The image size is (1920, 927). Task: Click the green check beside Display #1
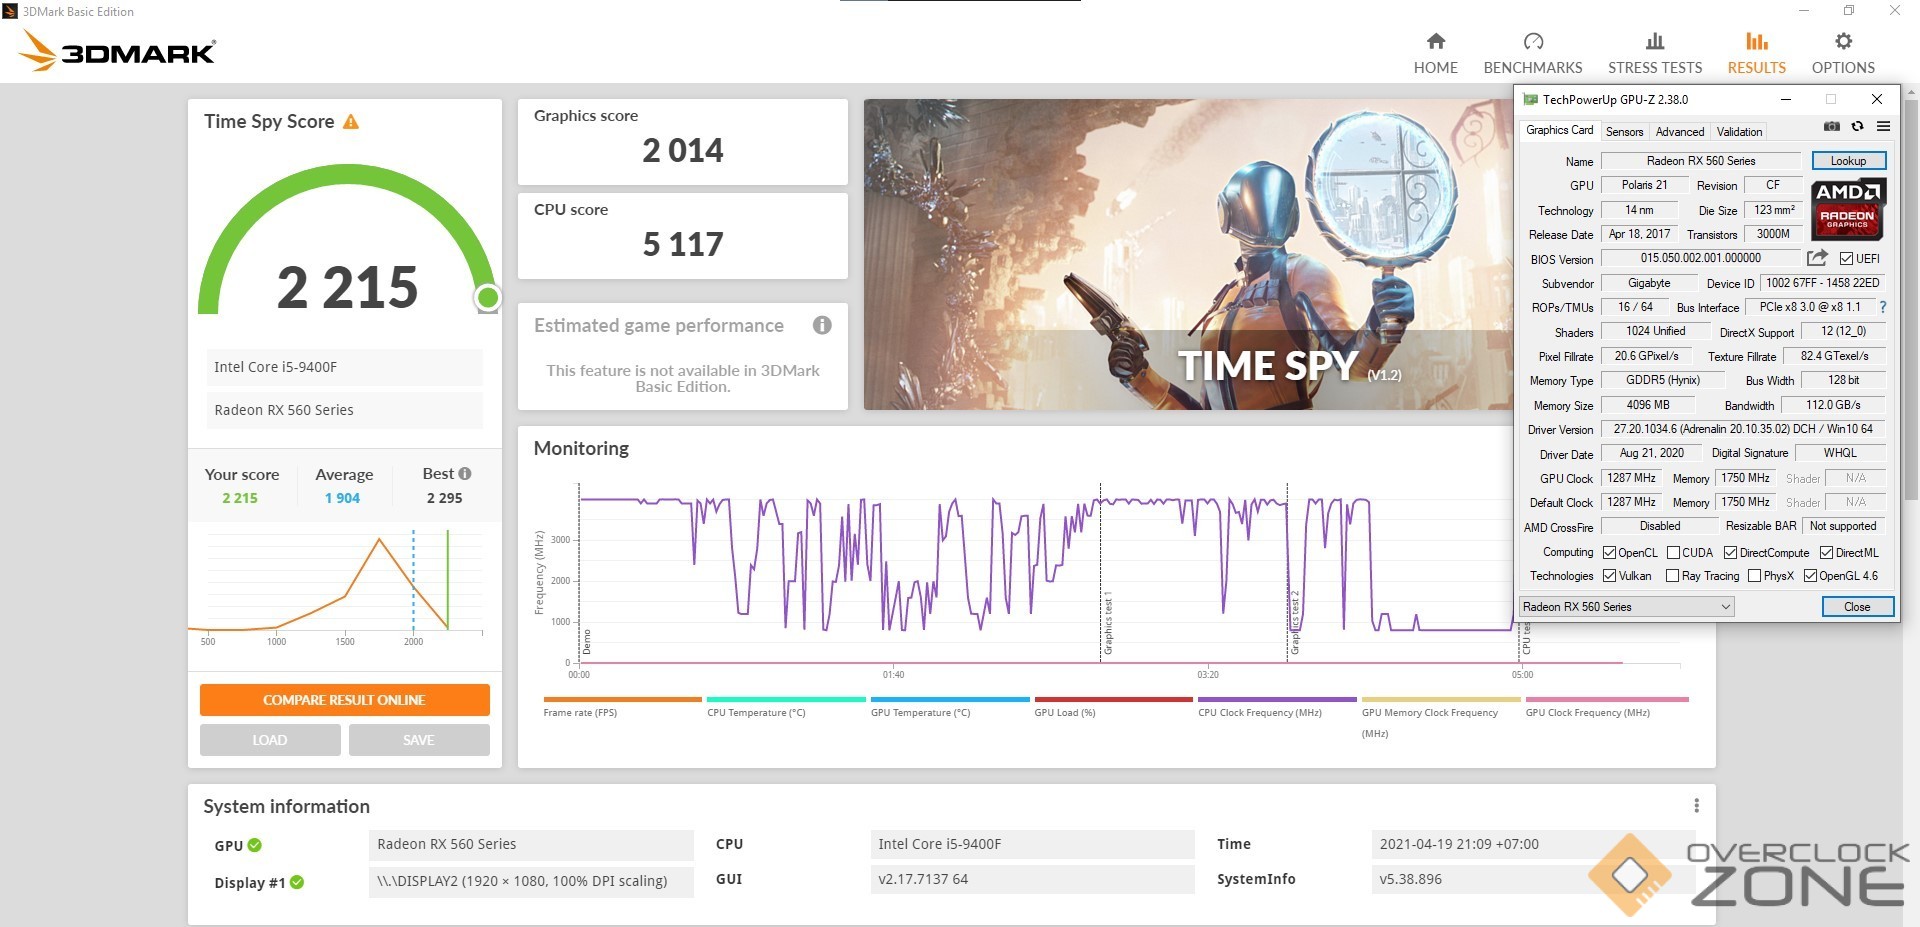point(297,882)
